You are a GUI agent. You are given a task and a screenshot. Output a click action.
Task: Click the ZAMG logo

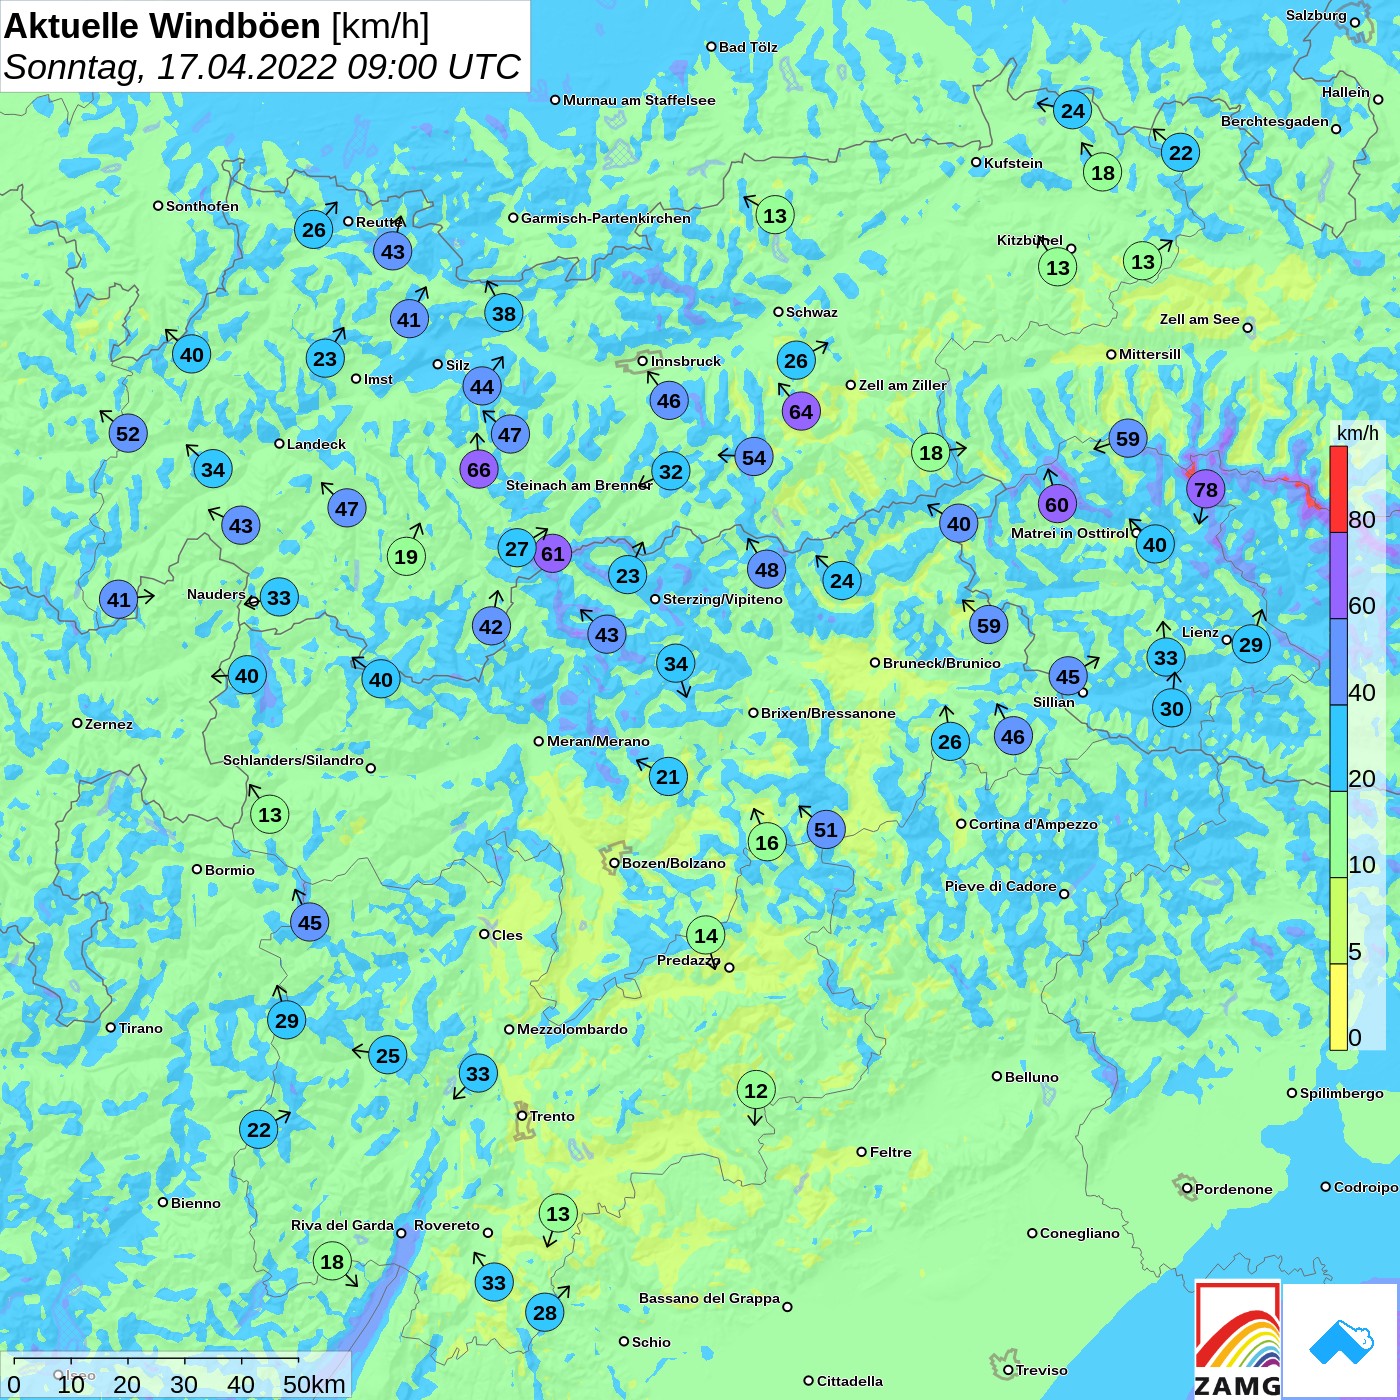tap(1238, 1339)
